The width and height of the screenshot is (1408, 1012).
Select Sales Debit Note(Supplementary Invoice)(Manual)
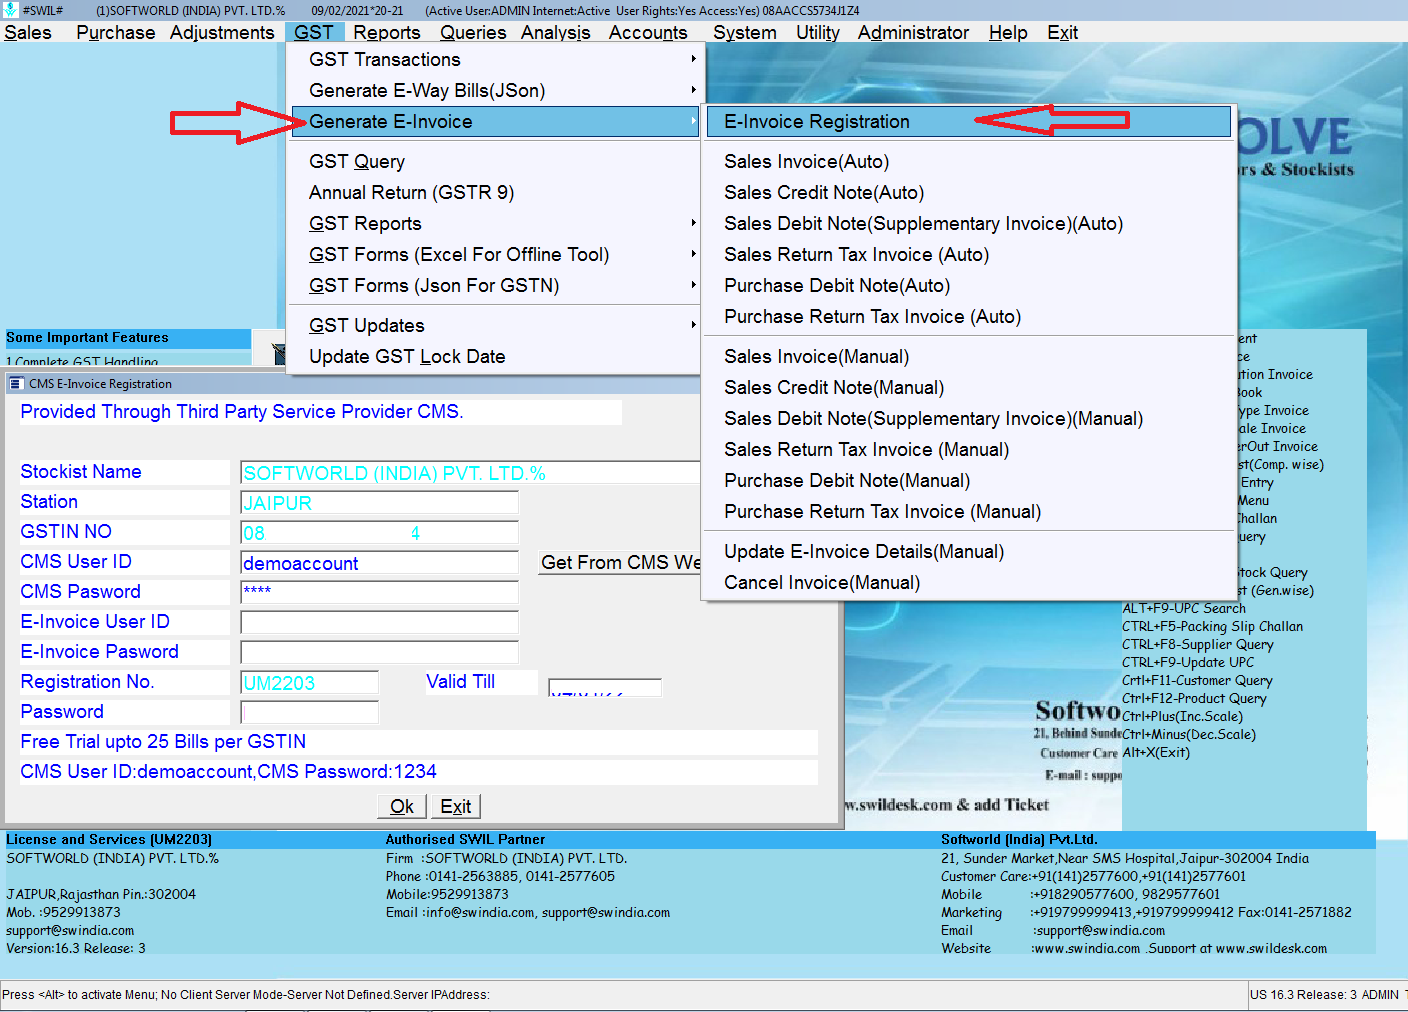tap(969, 419)
